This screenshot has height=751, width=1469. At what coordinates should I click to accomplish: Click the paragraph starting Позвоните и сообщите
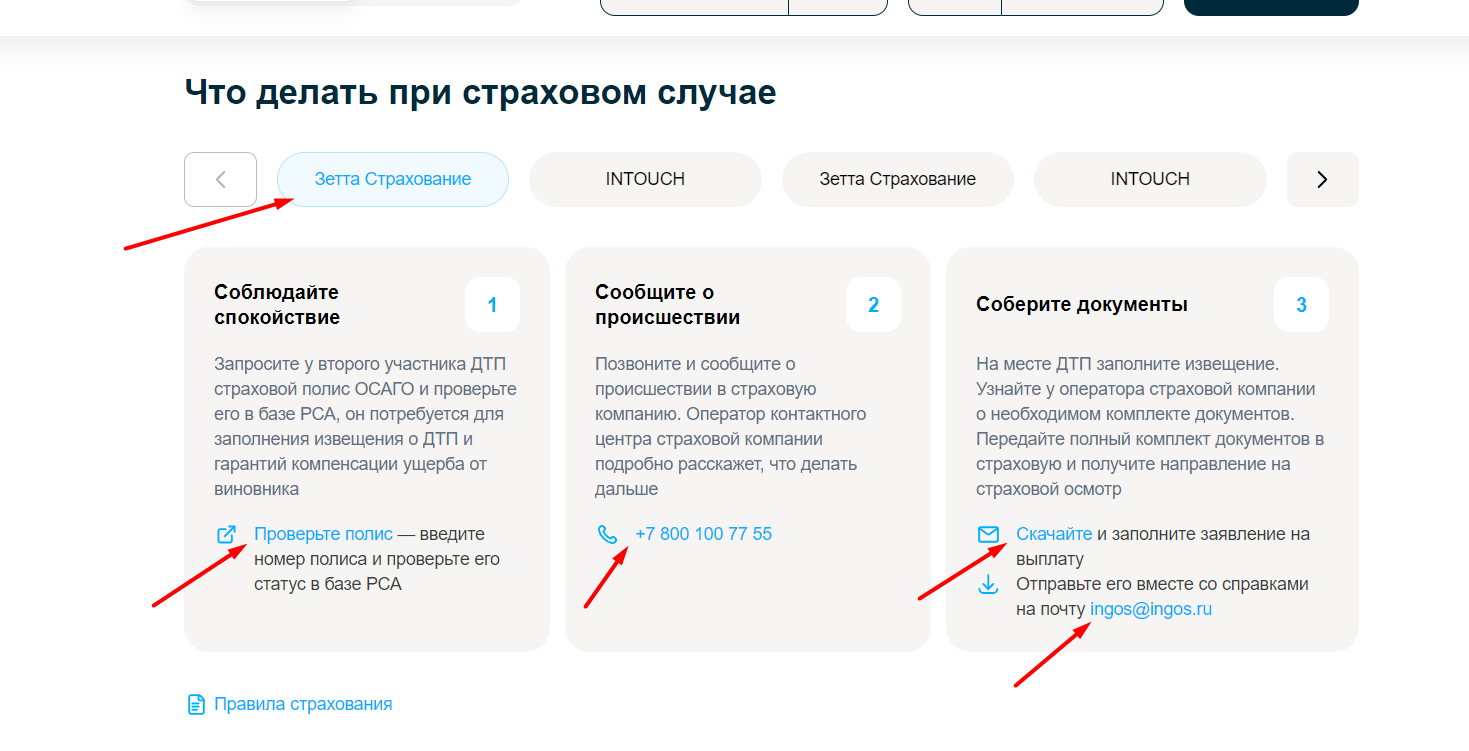731,427
